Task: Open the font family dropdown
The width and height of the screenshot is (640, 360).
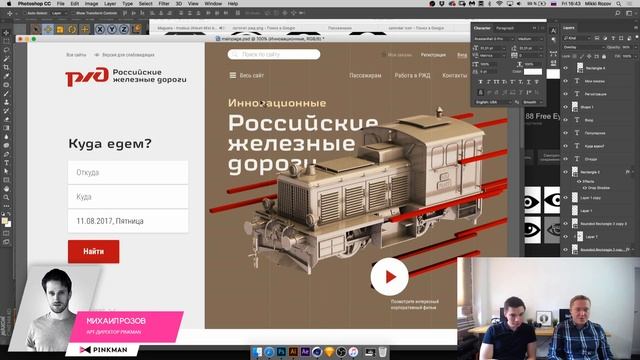Action: coord(494,39)
